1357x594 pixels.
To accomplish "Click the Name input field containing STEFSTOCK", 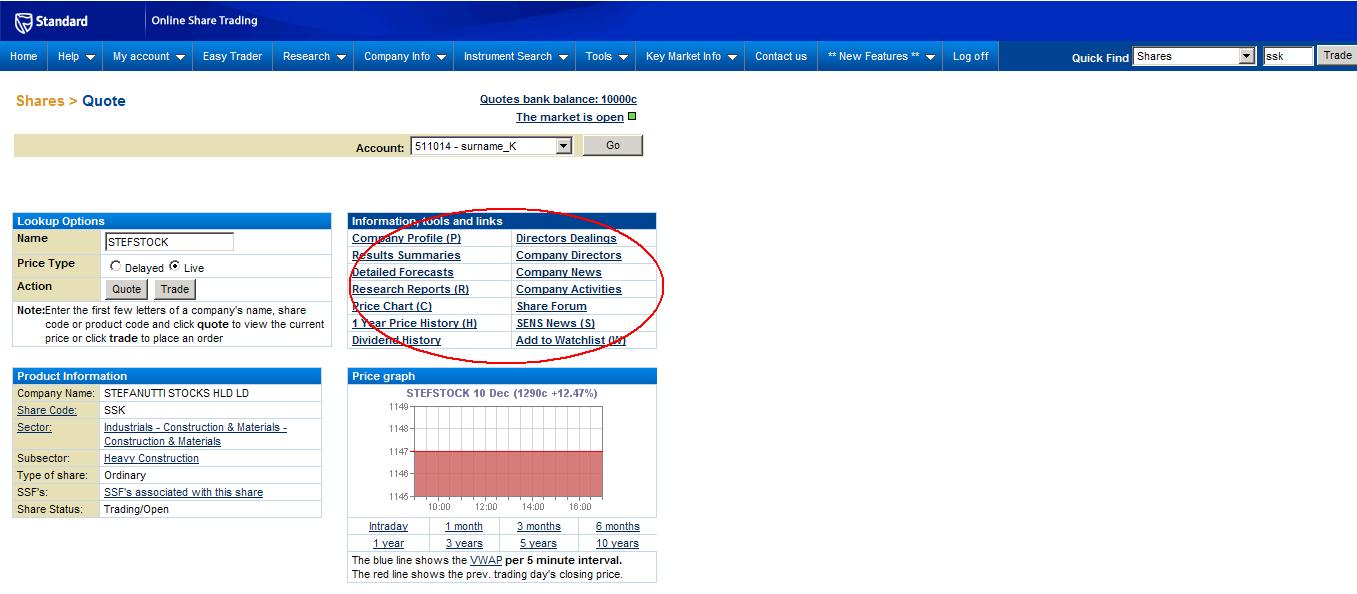I will (x=169, y=242).
